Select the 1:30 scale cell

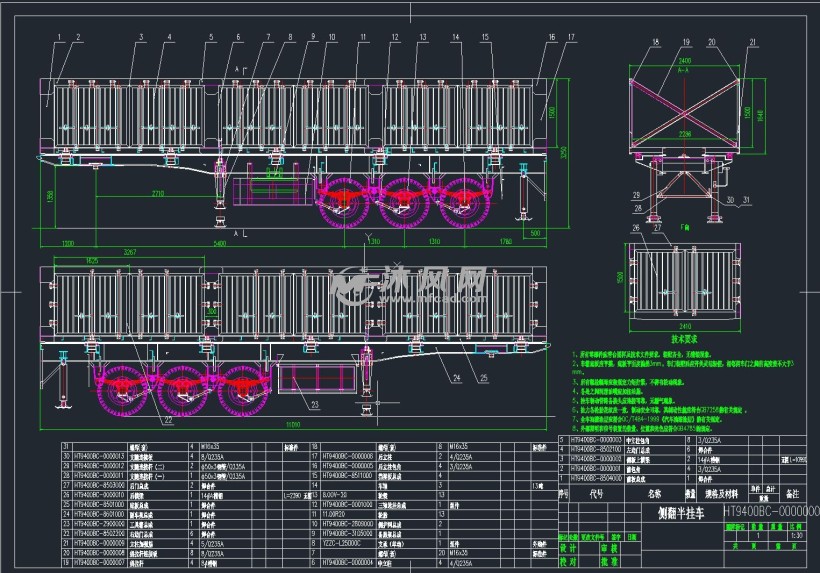(x=794, y=535)
